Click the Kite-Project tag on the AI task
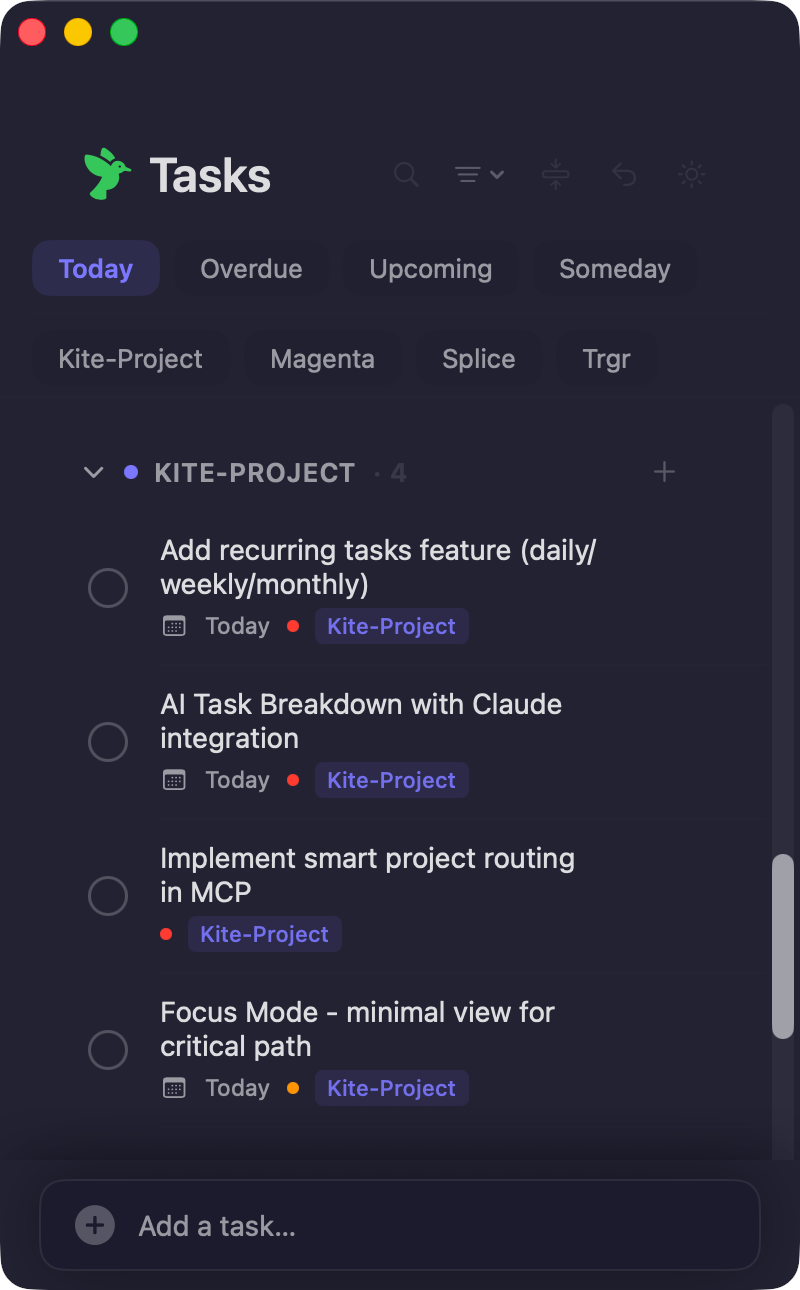The image size is (800, 1290). 391,780
